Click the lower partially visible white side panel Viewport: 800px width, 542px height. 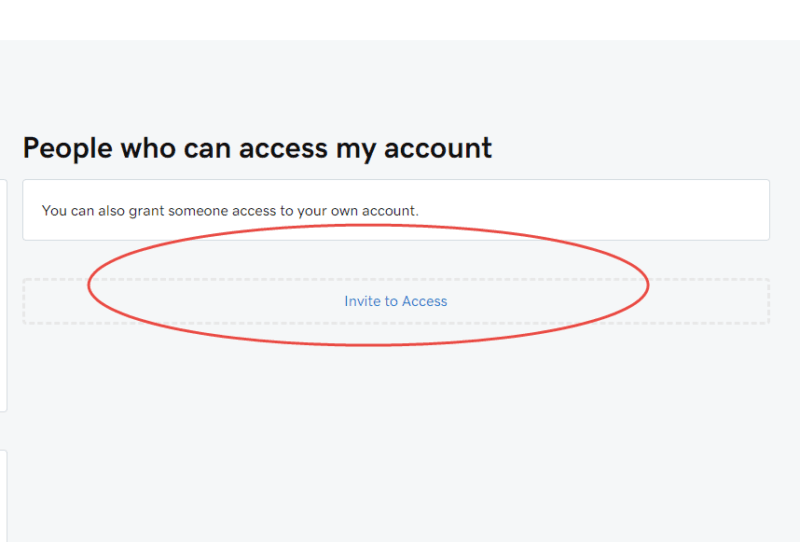[3, 496]
